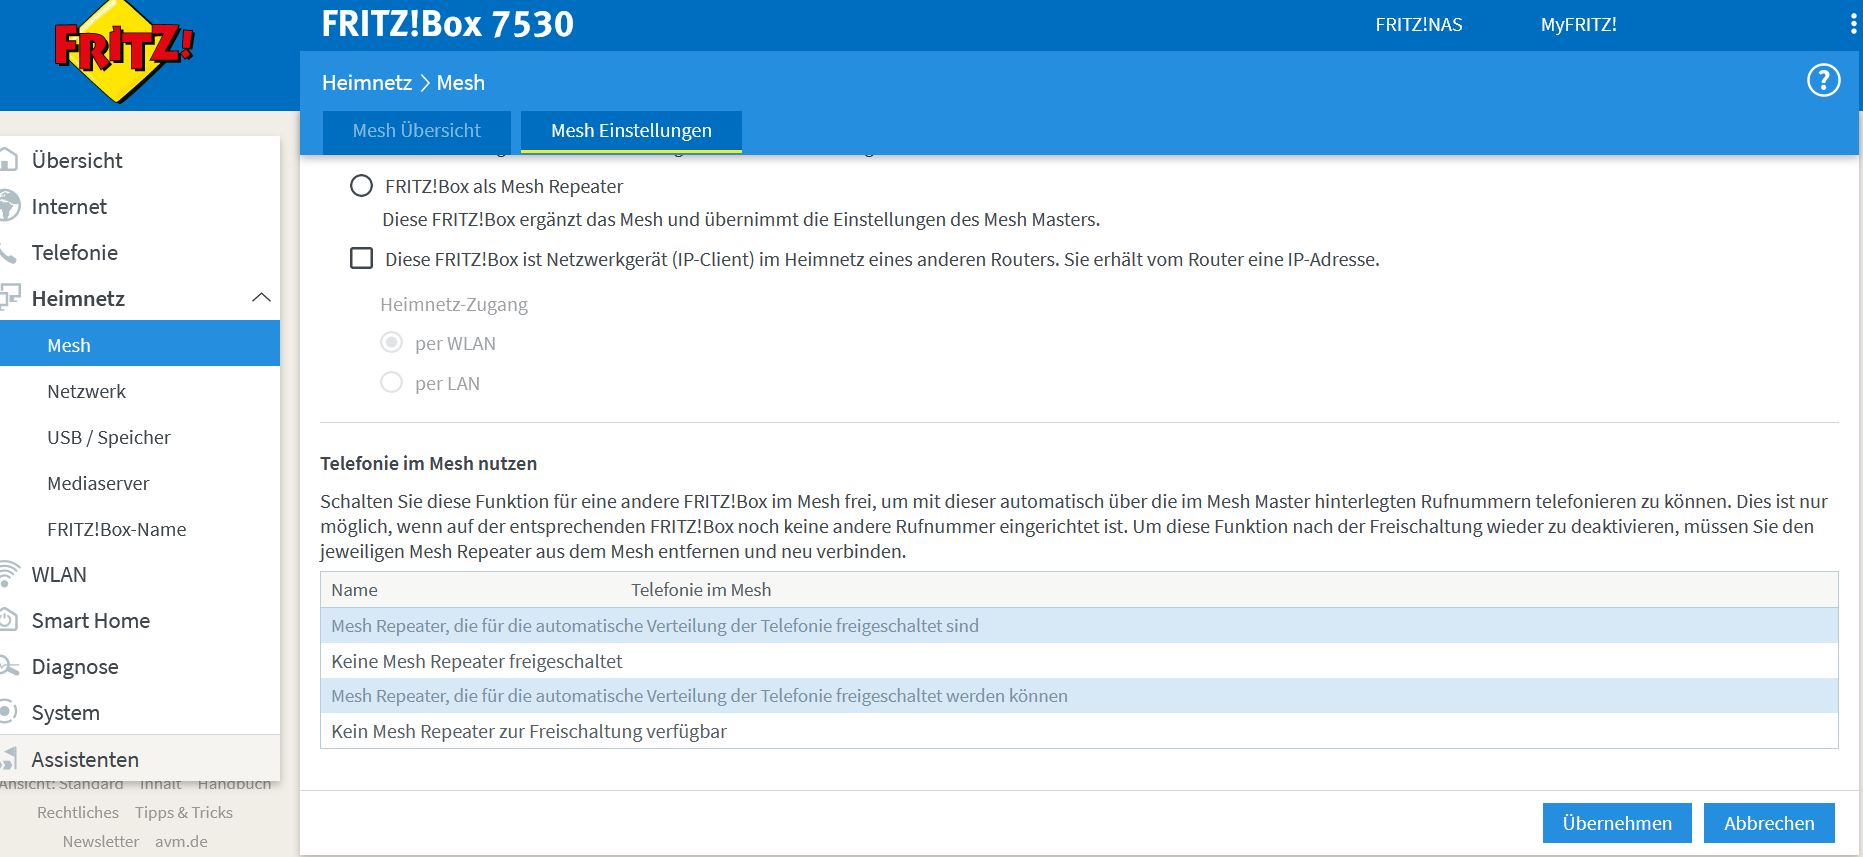Click the Übernehmen button
Viewport: 1863px width, 857px height.
pyautogui.click(x=1617, y=823)
